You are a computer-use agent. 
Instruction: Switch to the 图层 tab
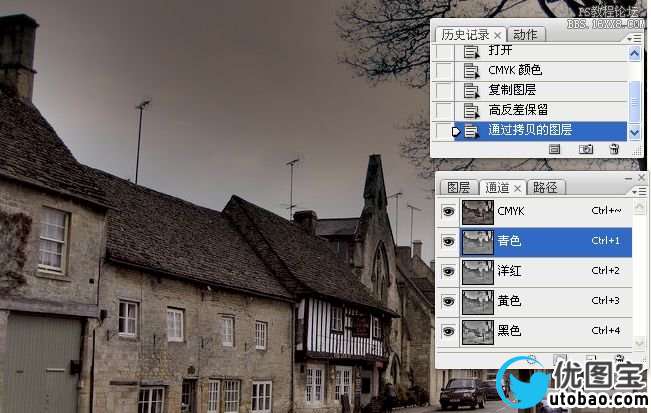(x=458, y=188)
